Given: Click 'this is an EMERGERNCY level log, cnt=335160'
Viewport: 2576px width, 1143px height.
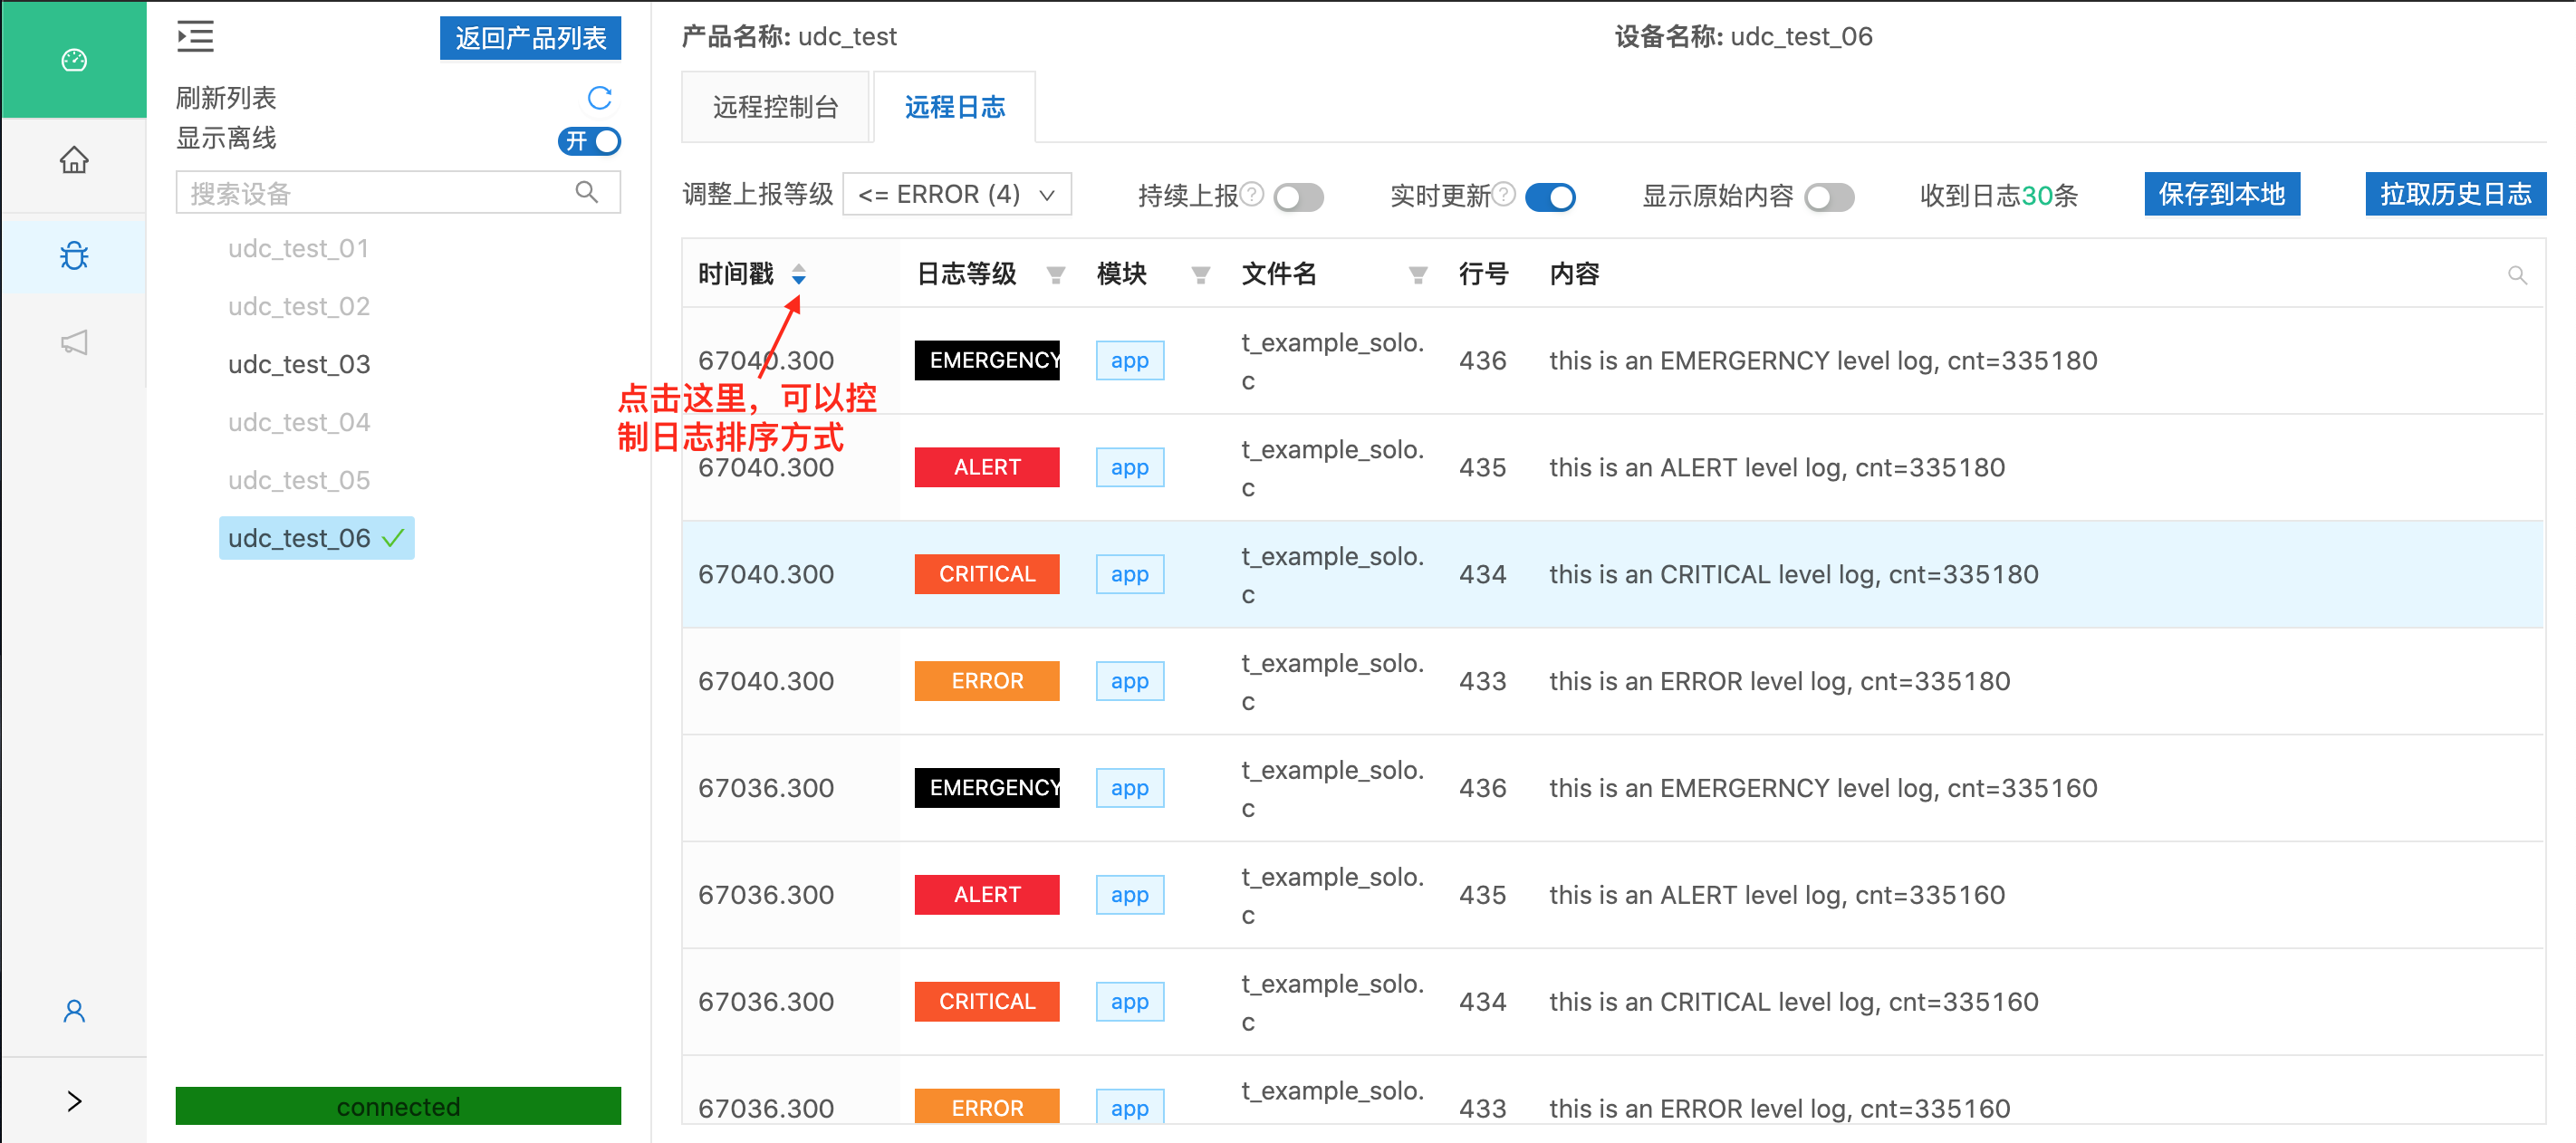Looking at the screenshot, I should pyautogui.click(x=1822, y=789).
